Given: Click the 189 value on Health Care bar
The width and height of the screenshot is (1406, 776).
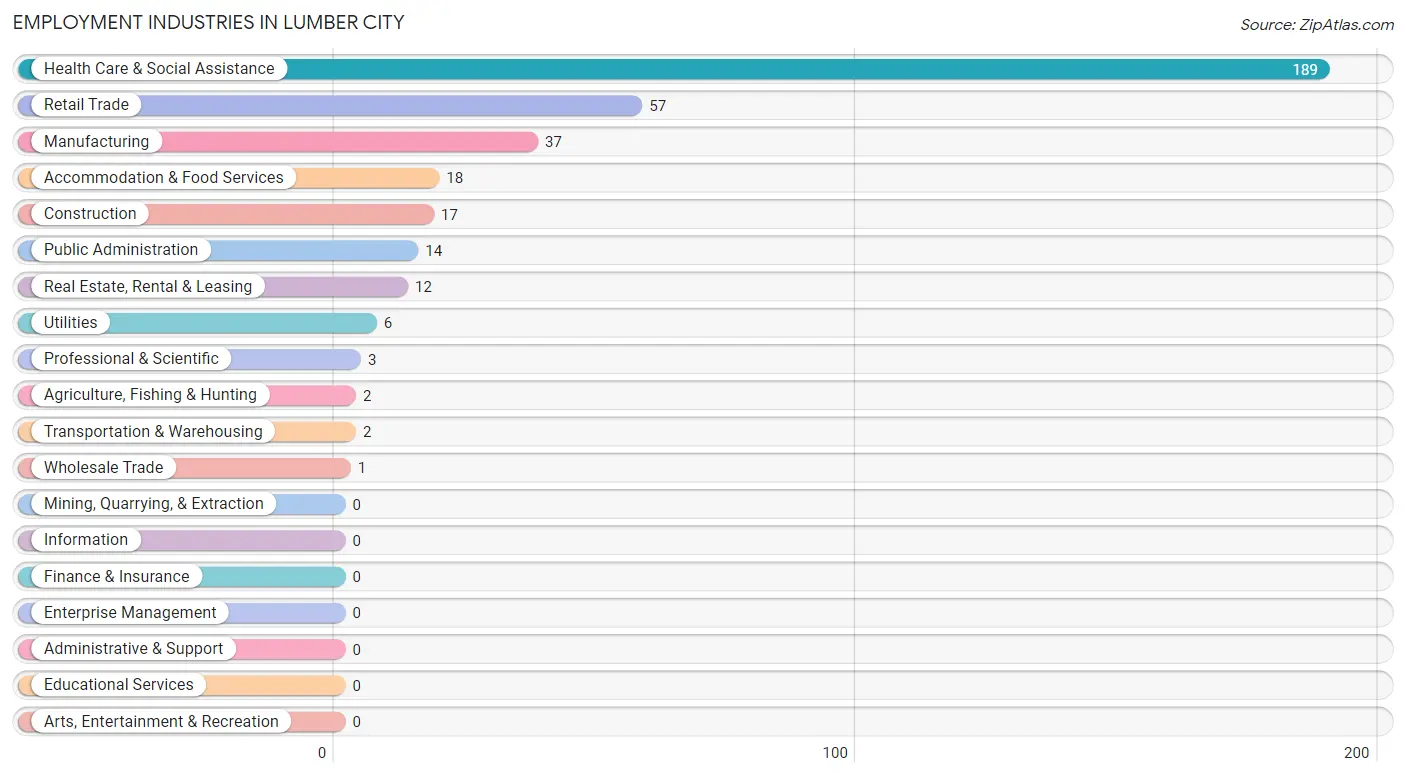Looking at the screenshot, I should pyautogui.click(x=1305, y=70).
